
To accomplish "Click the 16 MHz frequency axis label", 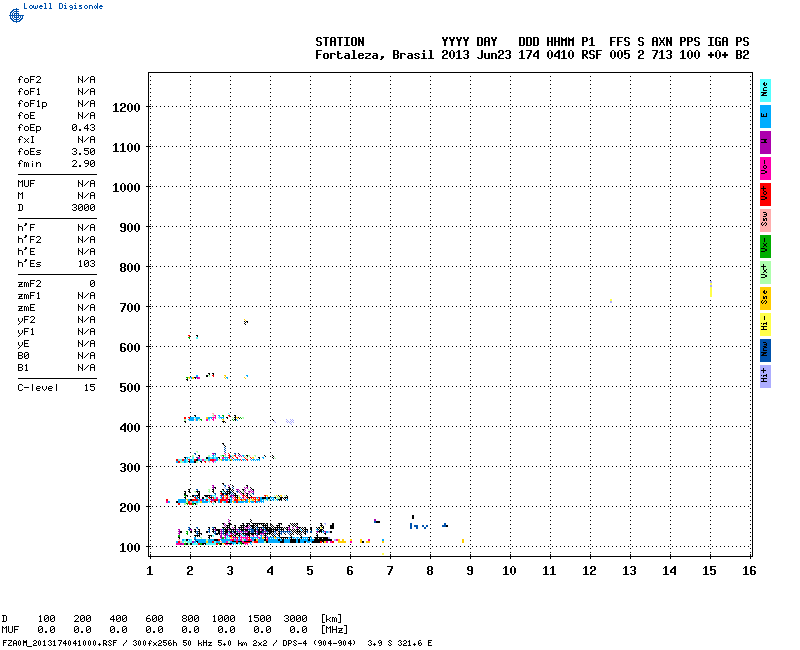I will 749,571.
